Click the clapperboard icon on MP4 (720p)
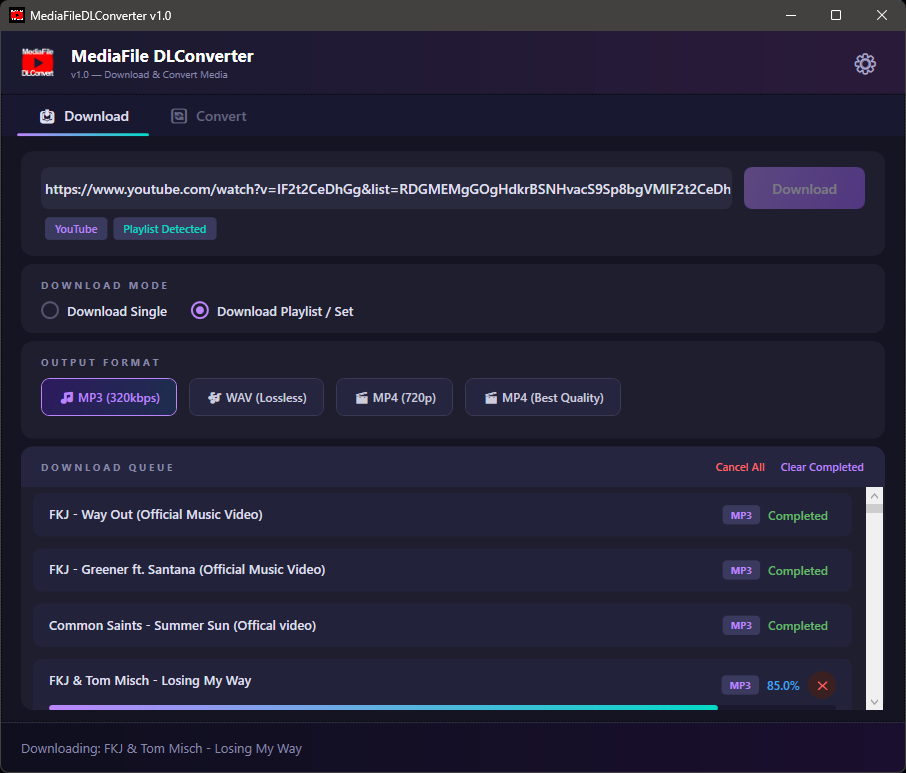 pos(362,397)
